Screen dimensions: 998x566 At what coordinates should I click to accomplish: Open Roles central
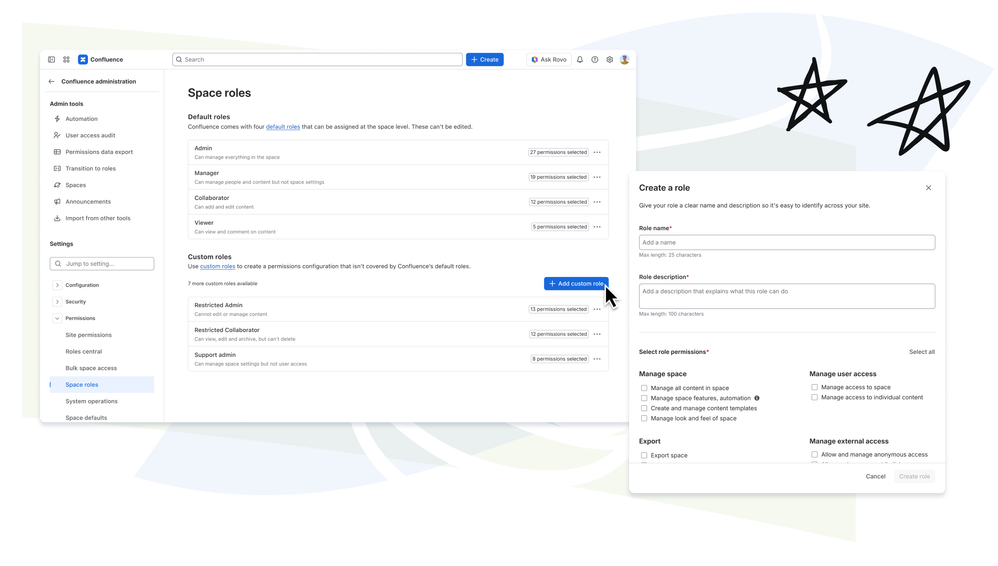pos(83,351)
